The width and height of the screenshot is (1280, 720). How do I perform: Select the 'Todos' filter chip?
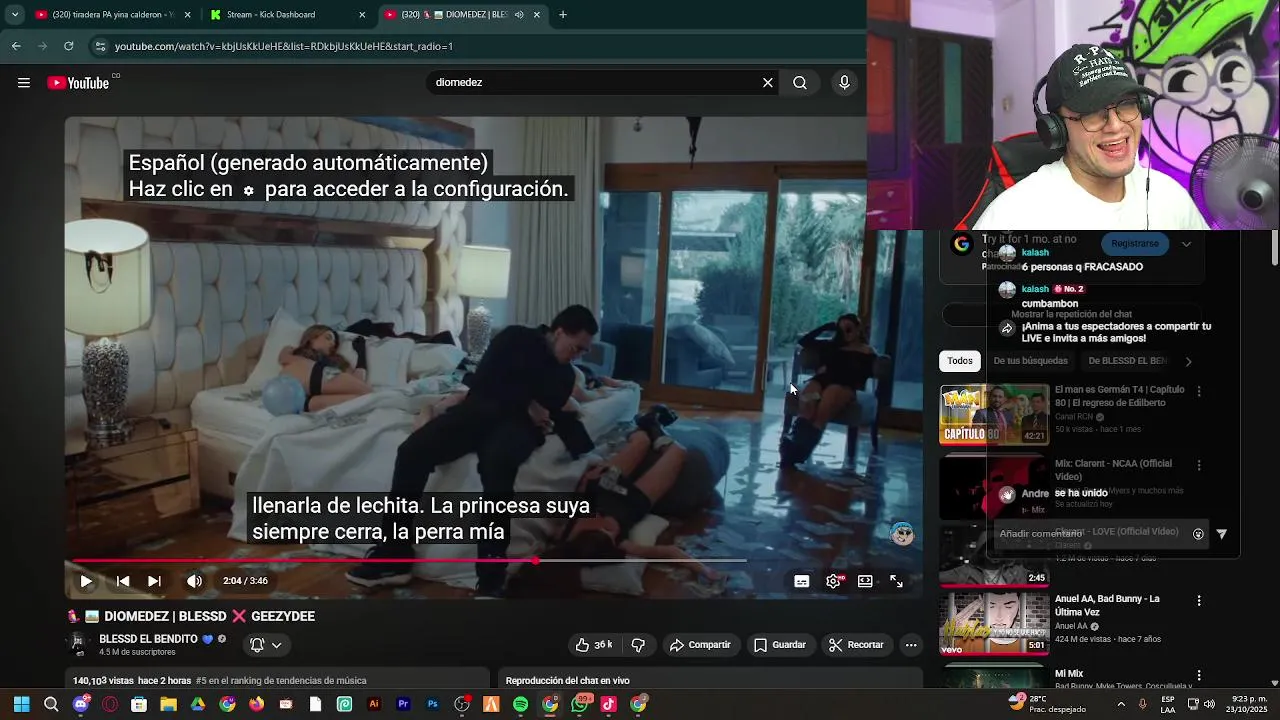(x=960, y=361)
